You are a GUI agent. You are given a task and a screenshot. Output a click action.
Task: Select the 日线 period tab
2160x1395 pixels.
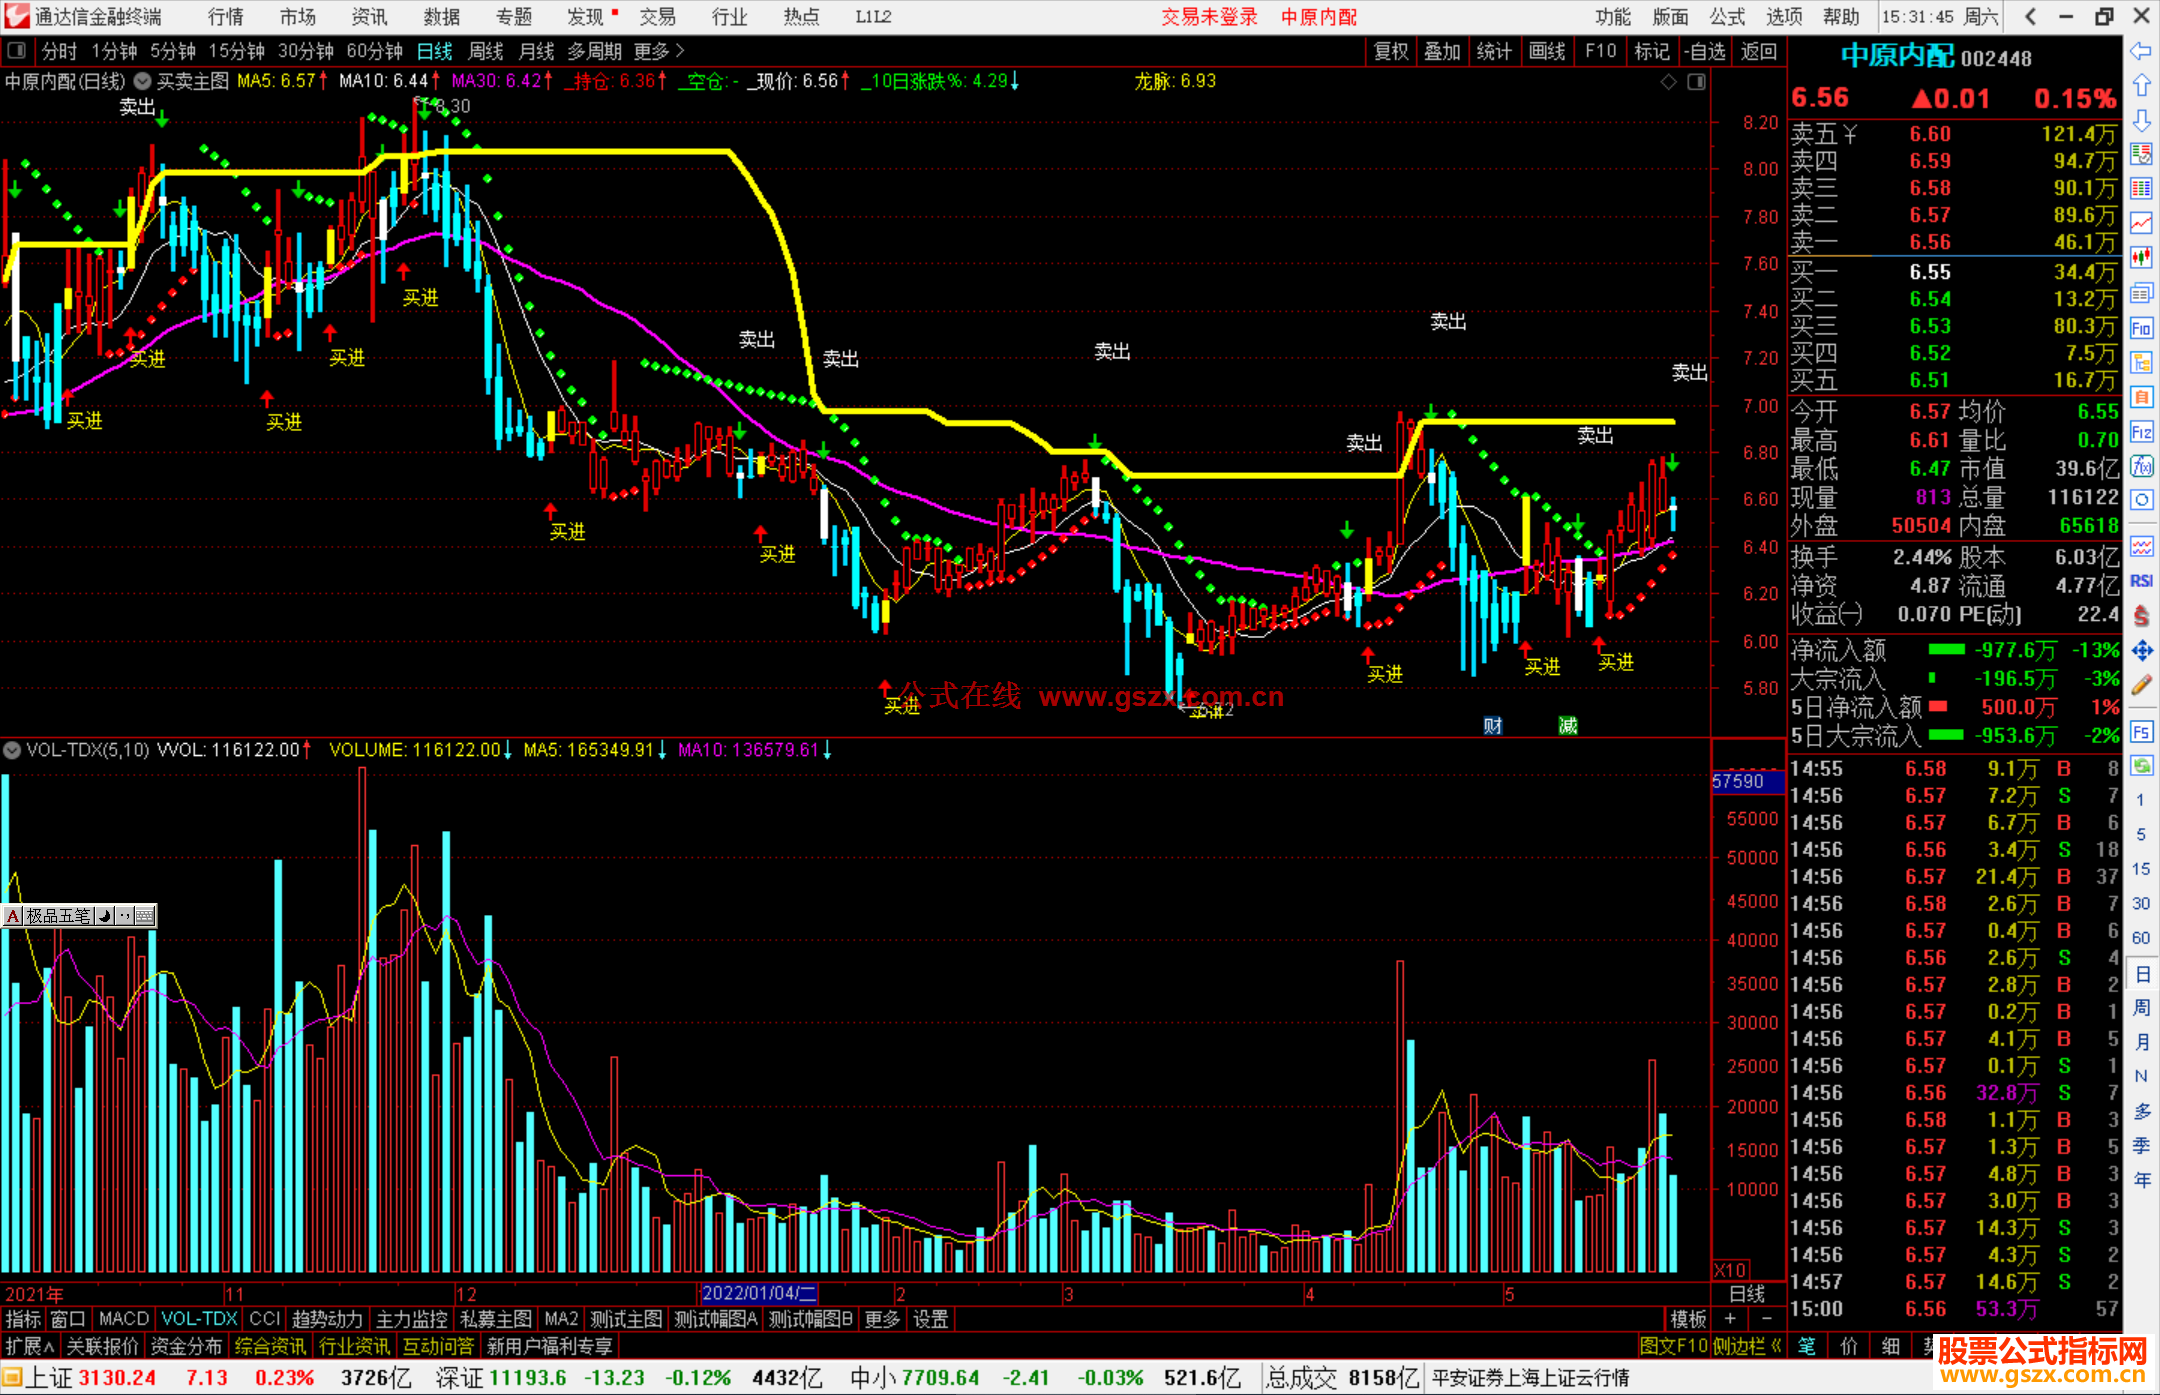tap(434, 51)
